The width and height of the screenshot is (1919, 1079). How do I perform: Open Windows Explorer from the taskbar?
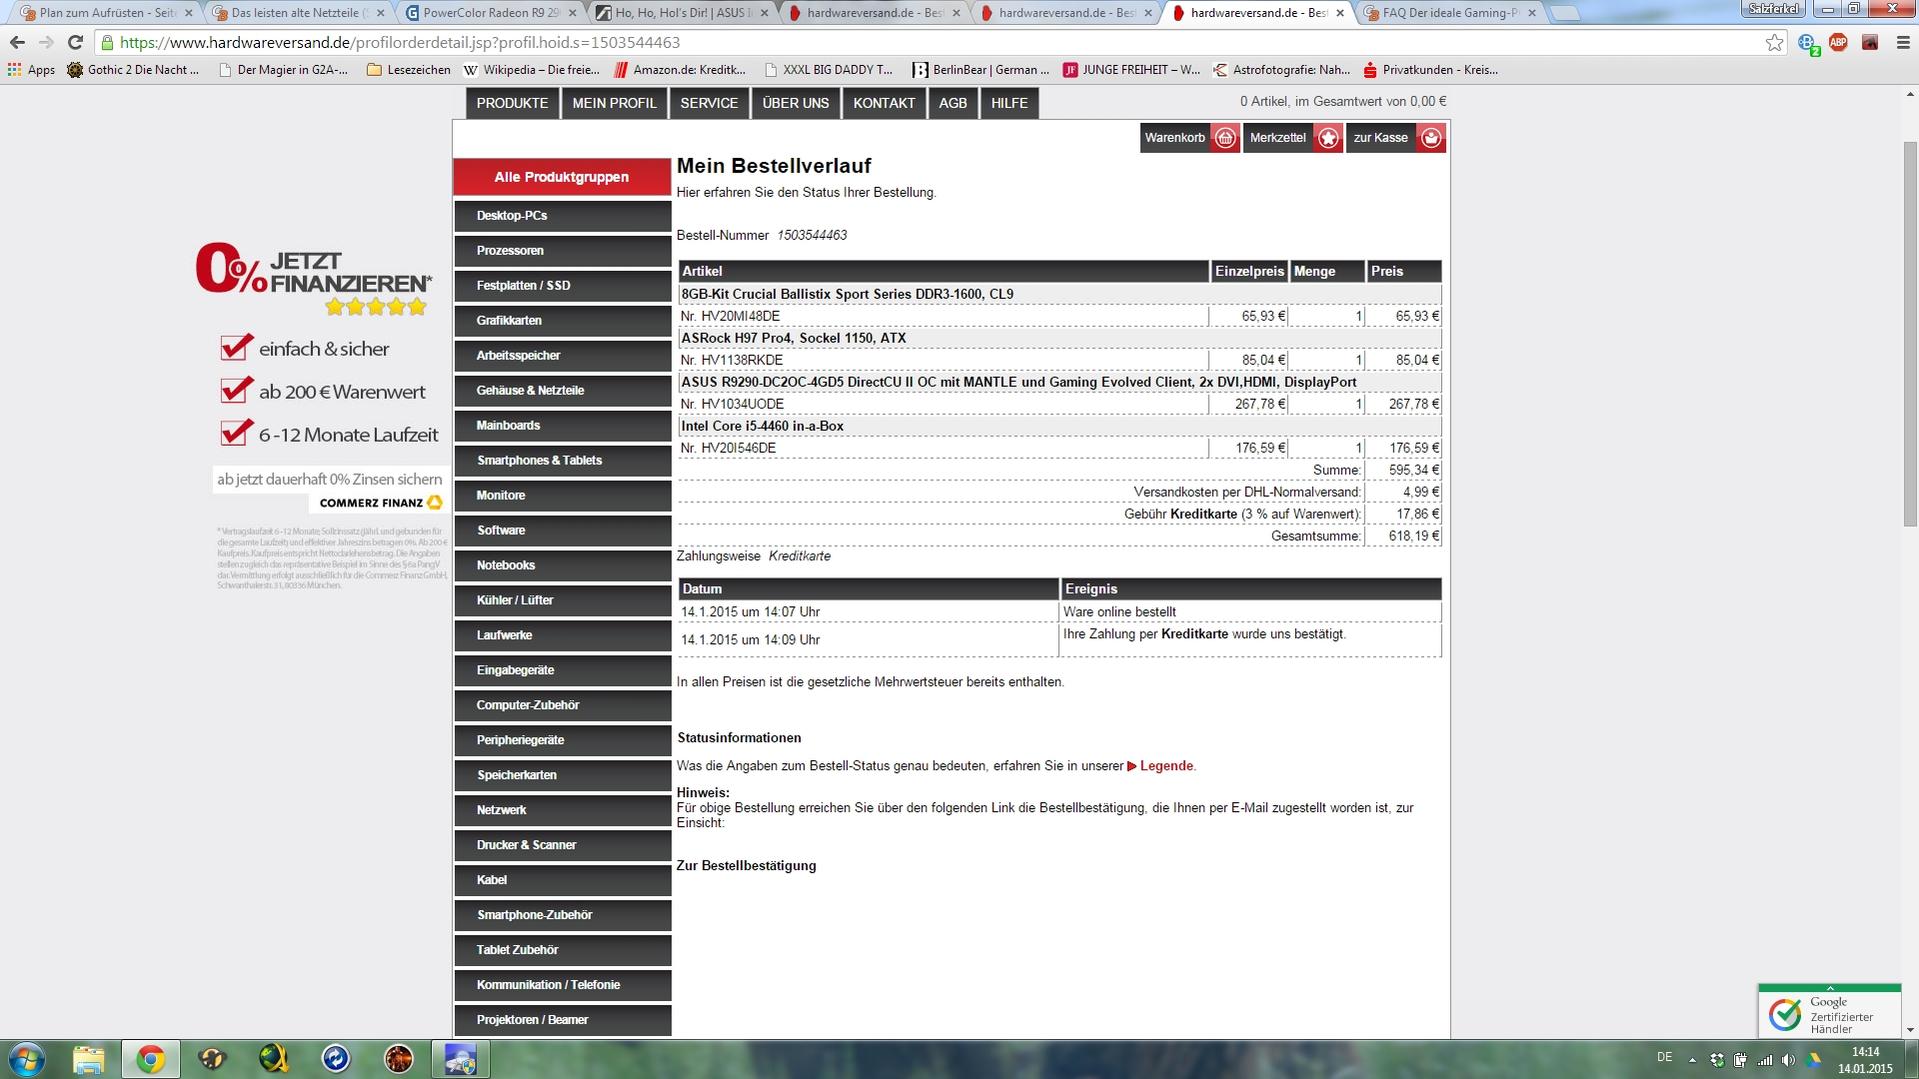[88, 1059]
